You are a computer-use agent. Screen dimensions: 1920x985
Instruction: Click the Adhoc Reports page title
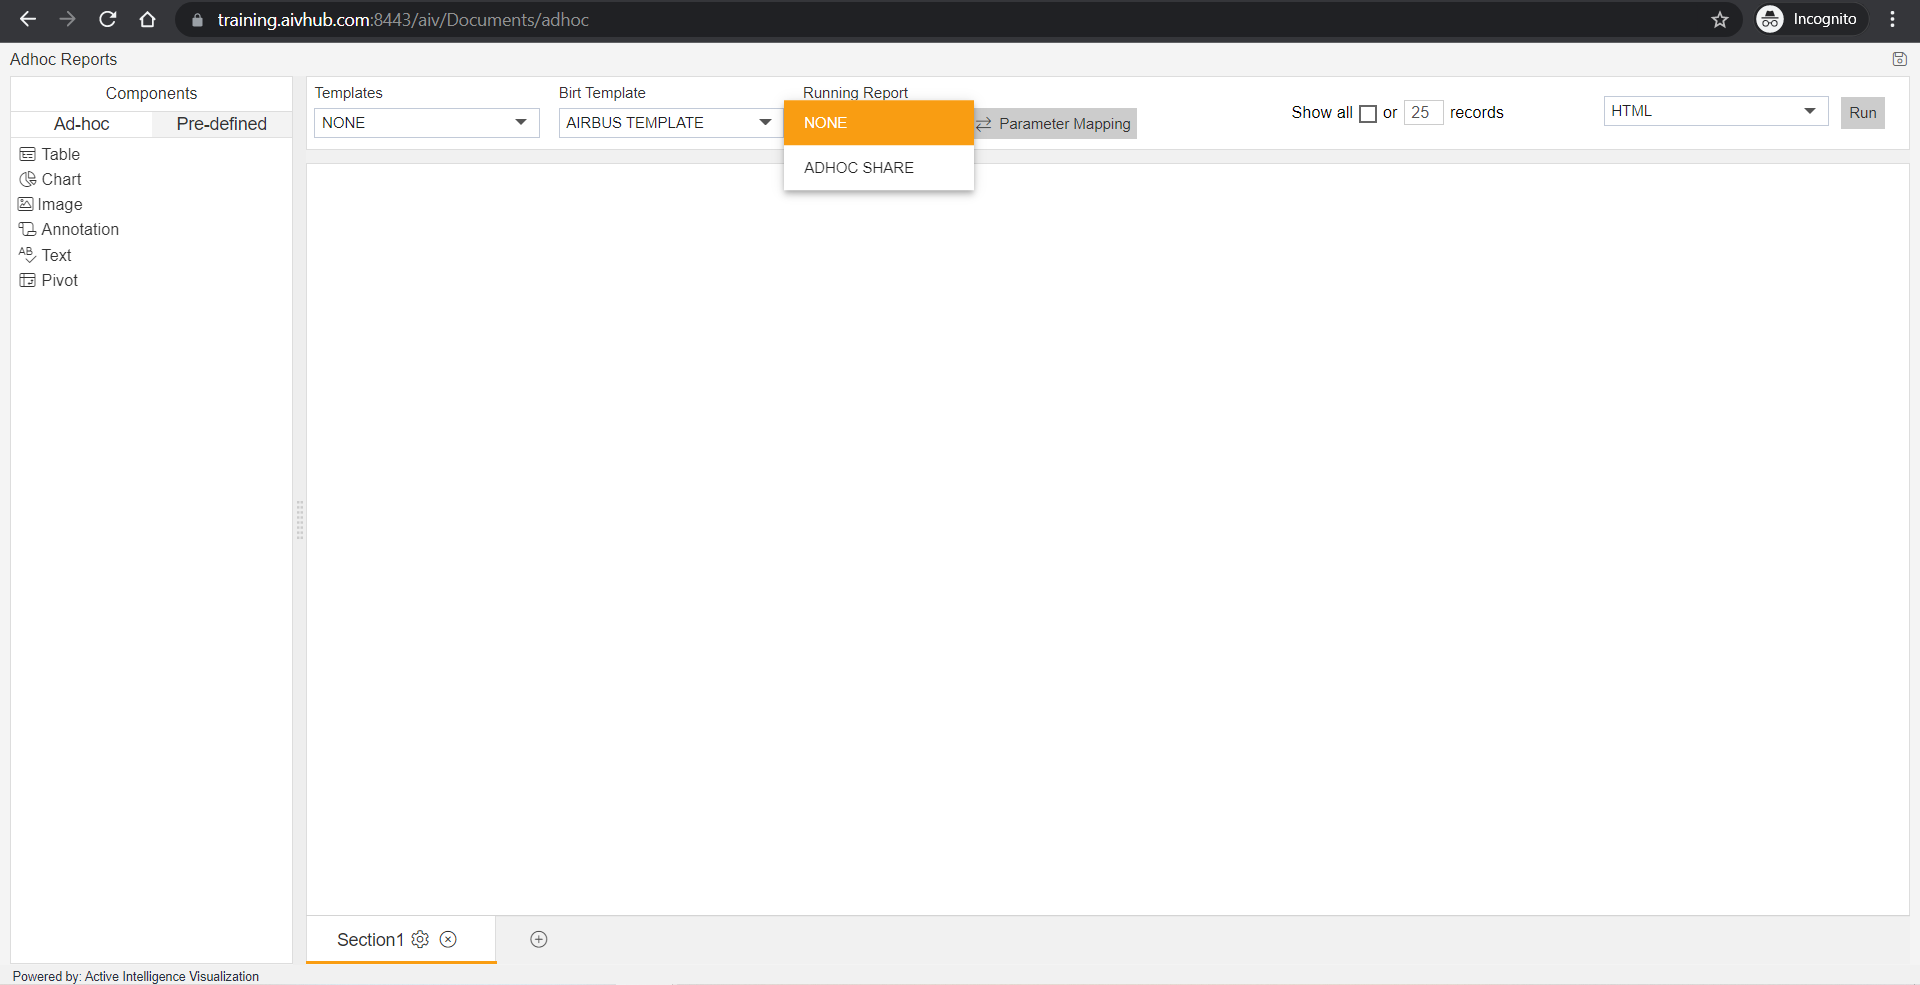63,59
